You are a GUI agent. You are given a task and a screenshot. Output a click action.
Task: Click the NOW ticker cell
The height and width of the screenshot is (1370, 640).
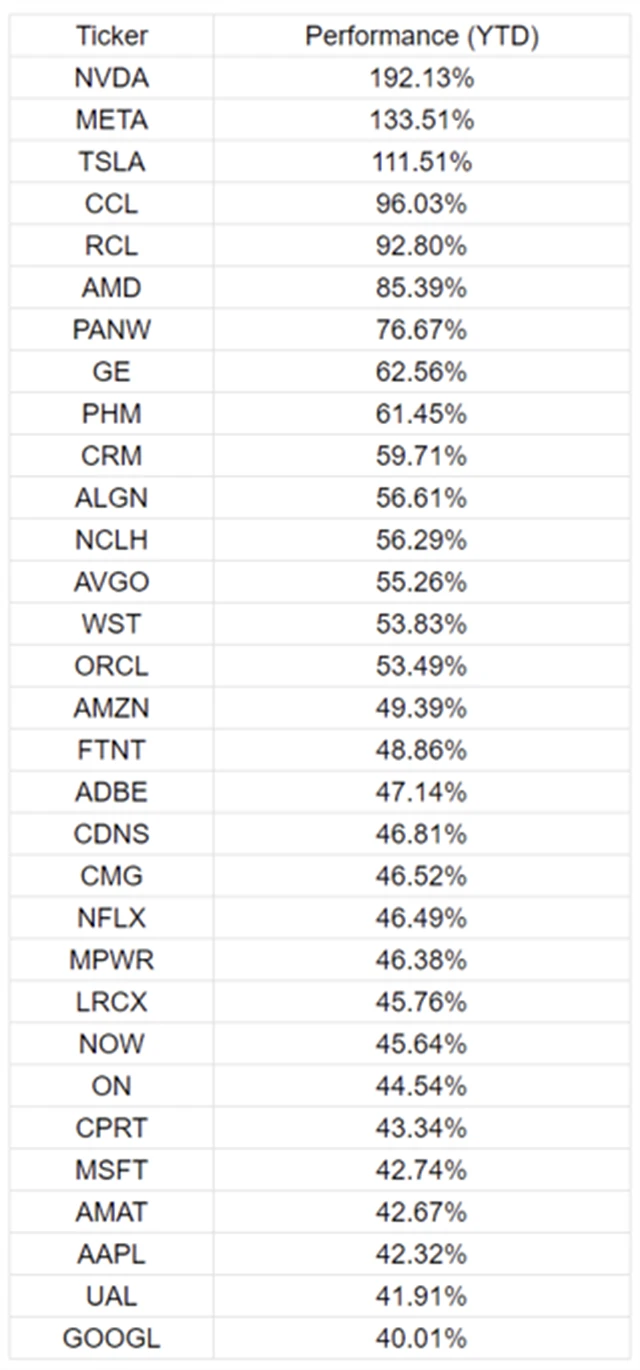coord(111,1044)
